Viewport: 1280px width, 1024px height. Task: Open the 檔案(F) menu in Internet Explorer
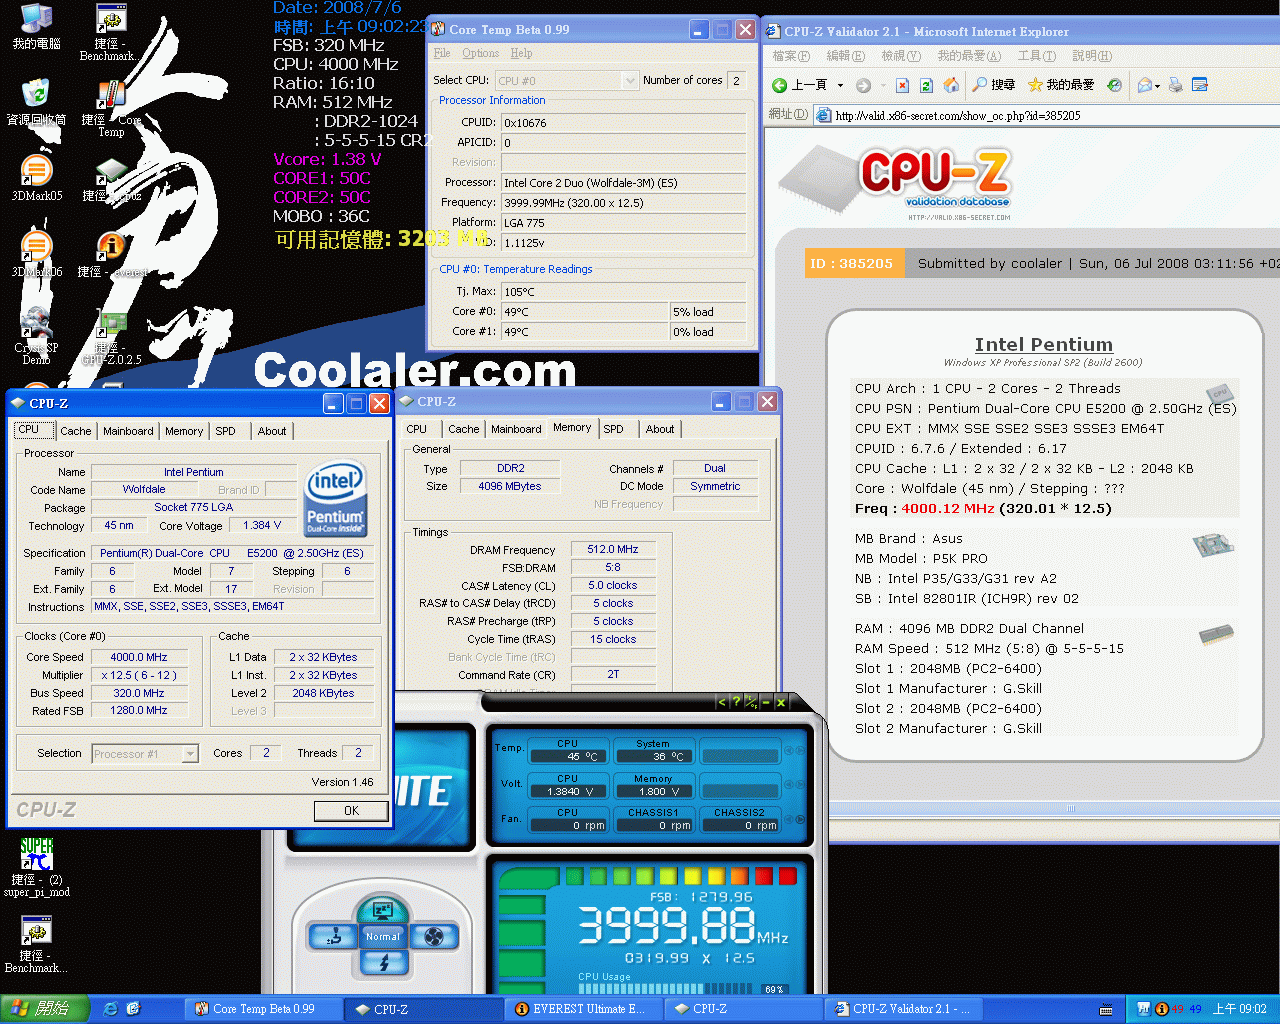791,56
